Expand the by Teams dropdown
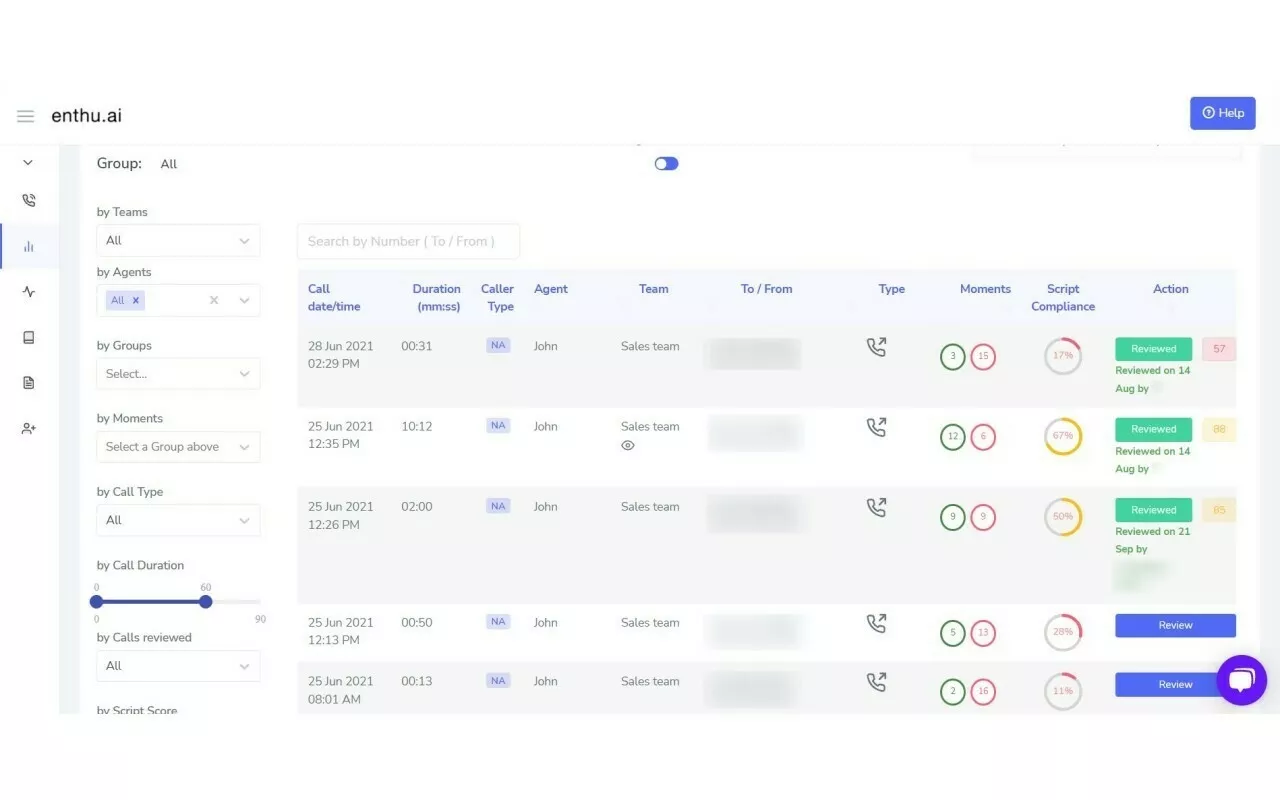 click(x=177, y=240)
